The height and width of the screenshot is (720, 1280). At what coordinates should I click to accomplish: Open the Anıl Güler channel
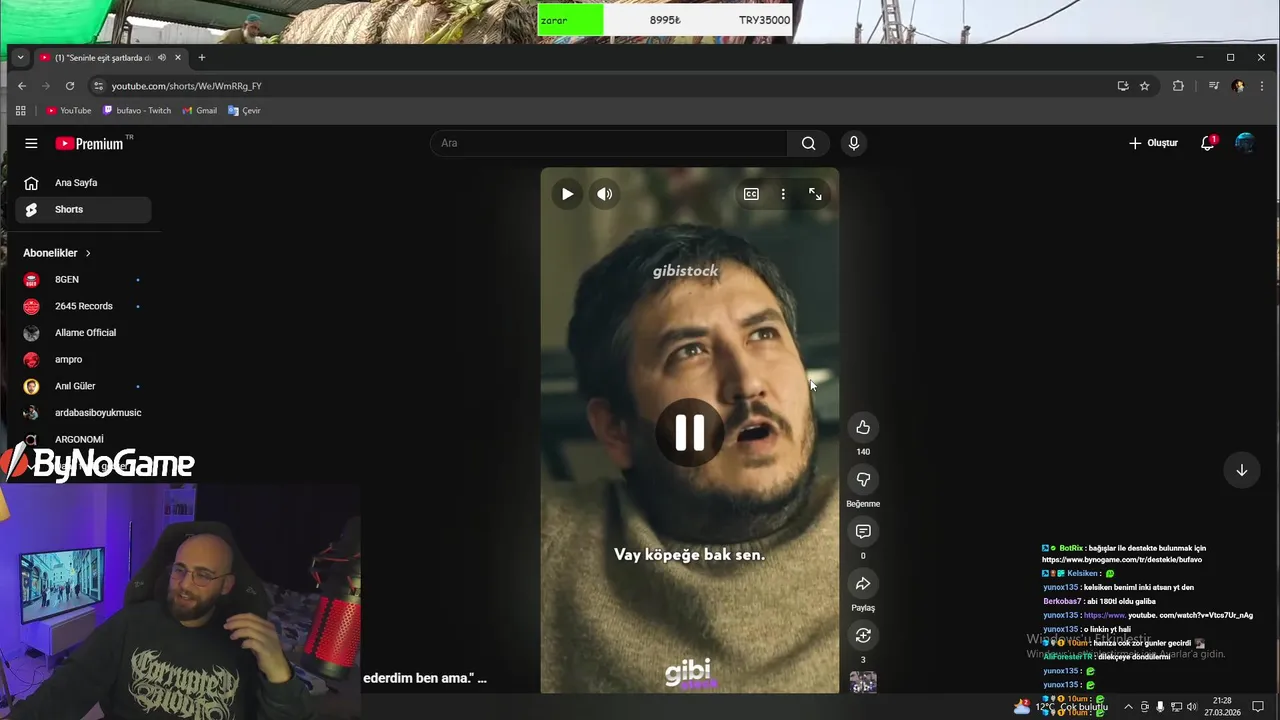click(83, 386)
